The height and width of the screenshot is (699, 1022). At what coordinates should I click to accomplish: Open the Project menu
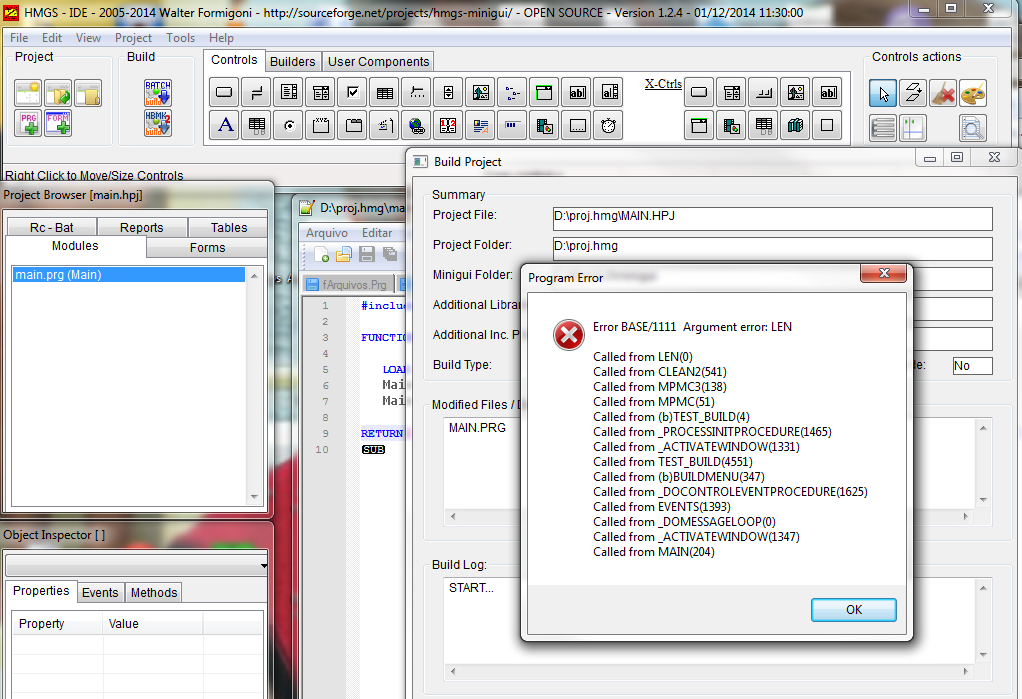tap(133, 38)
